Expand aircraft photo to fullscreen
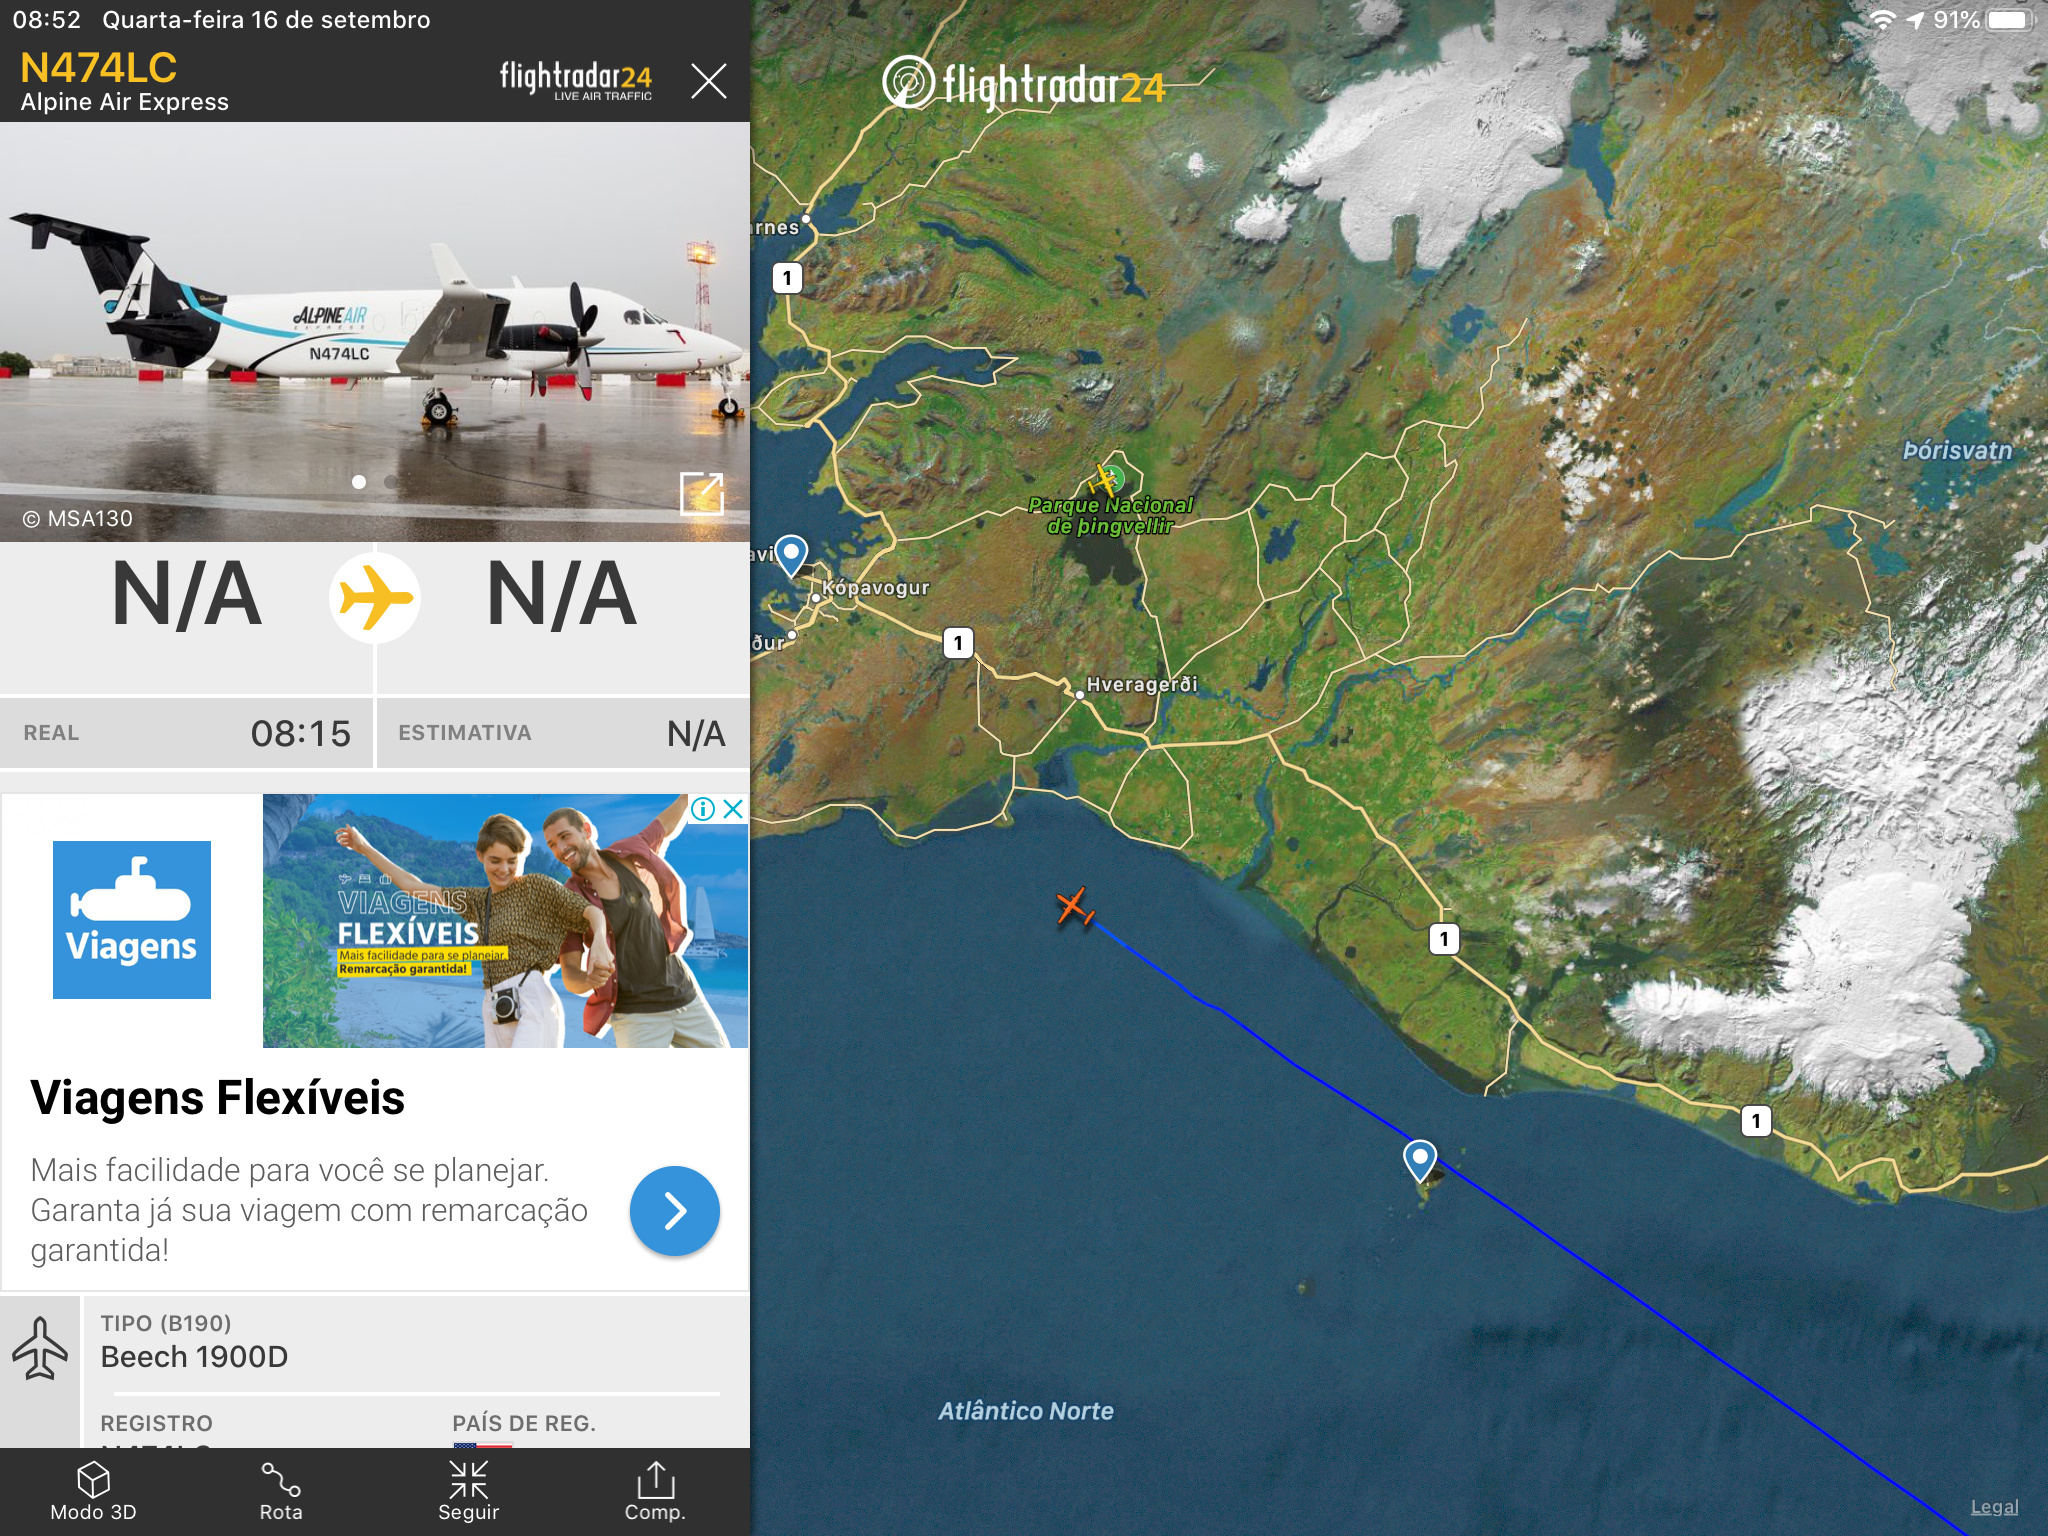Screen dimensions: 2048x1536 [x=701, y=493]
